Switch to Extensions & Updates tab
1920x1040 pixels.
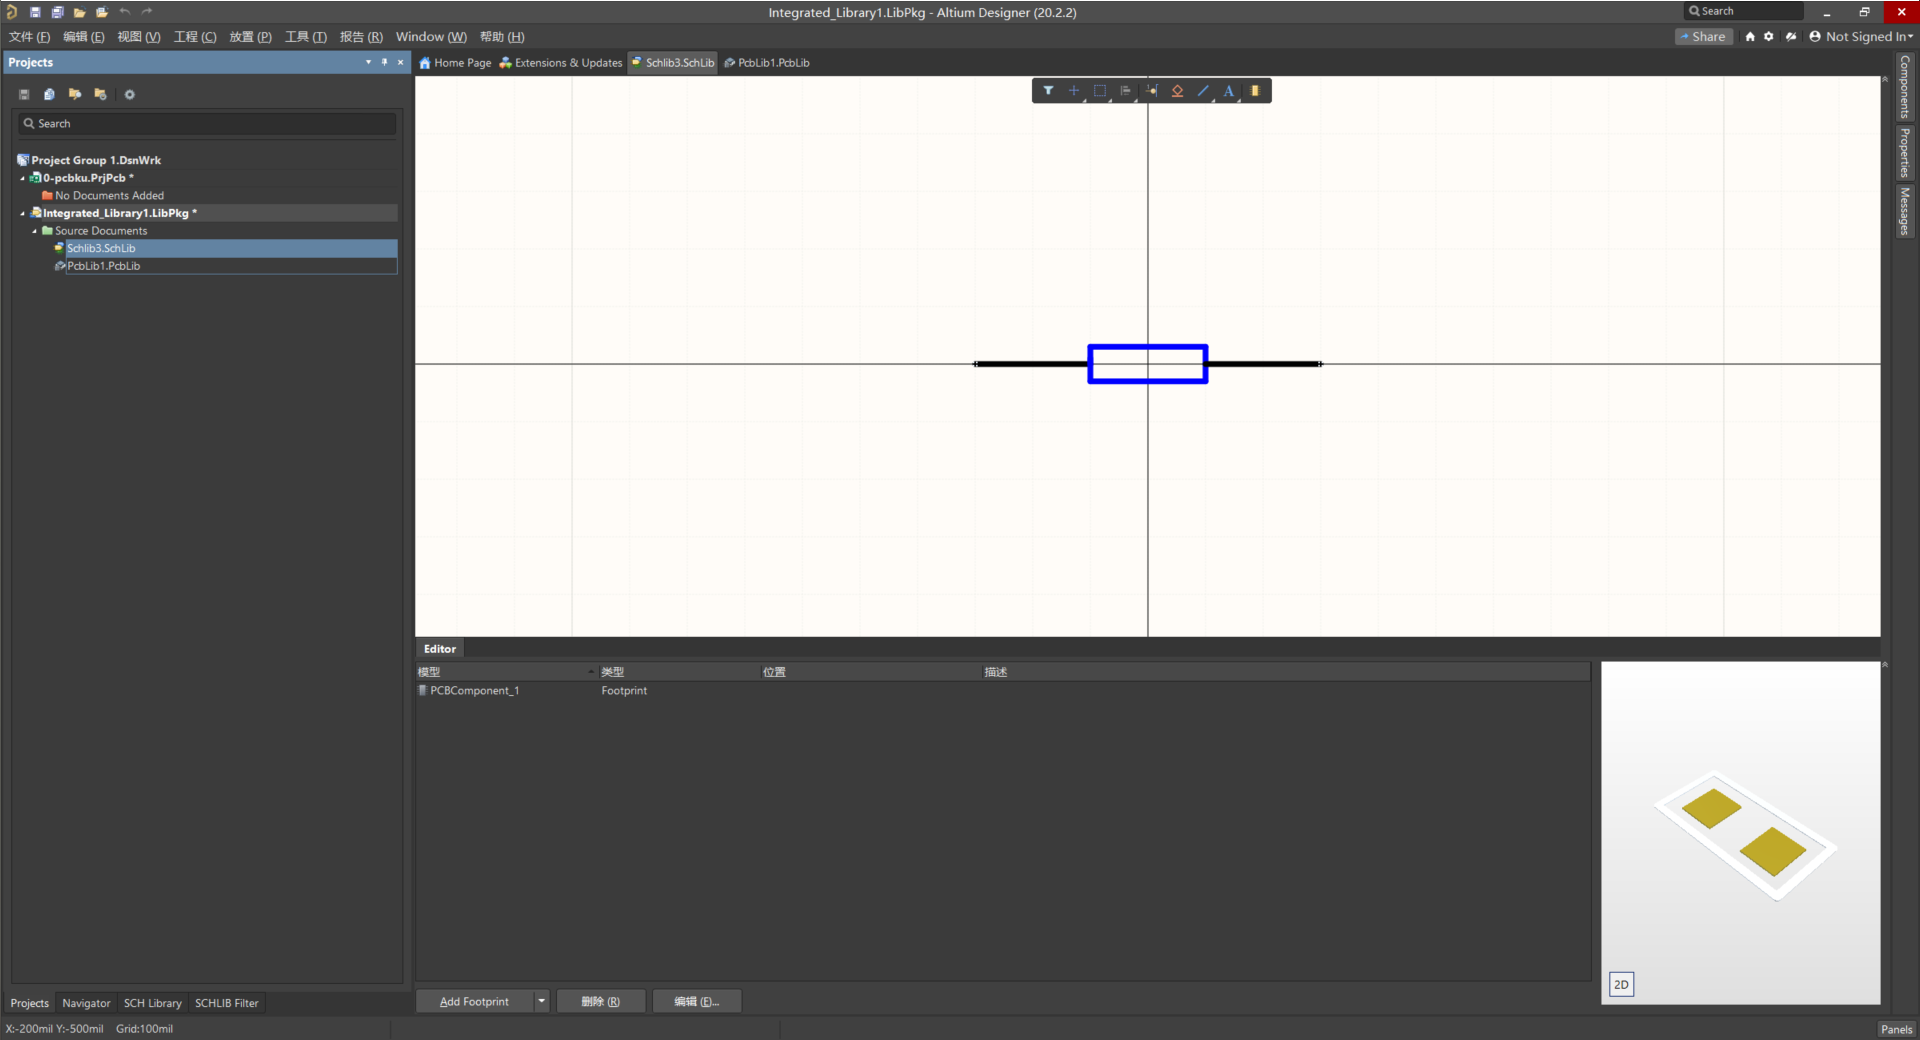(x=561, y=62)
